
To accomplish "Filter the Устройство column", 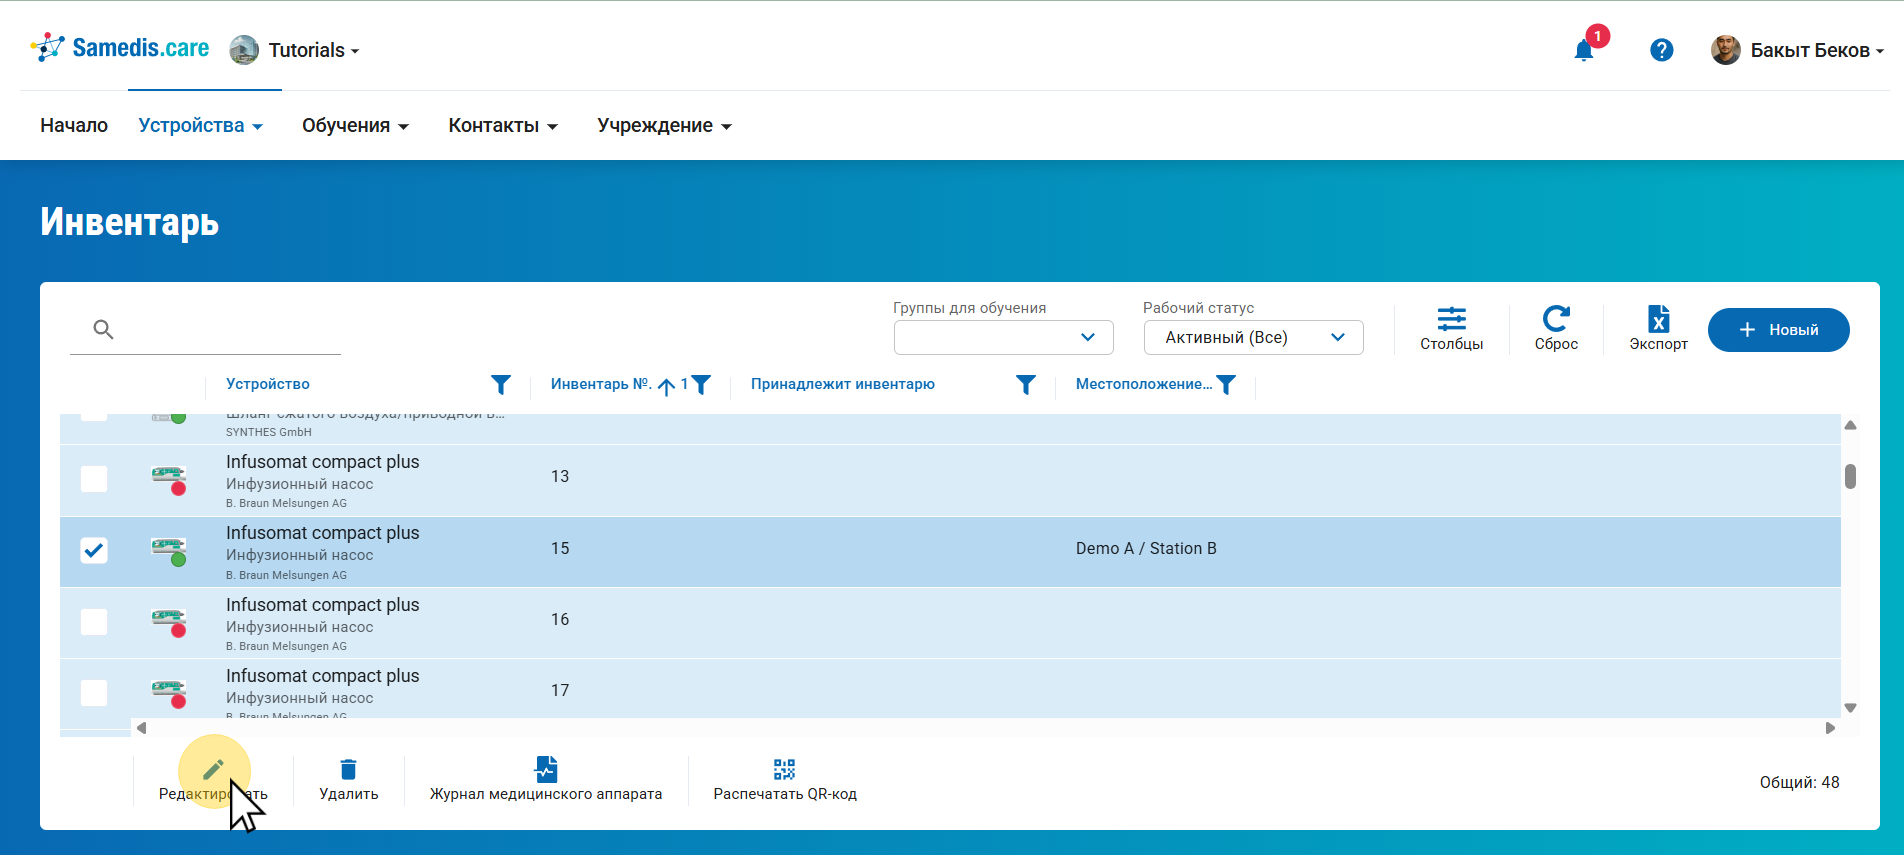I will [x=501, y=385].
